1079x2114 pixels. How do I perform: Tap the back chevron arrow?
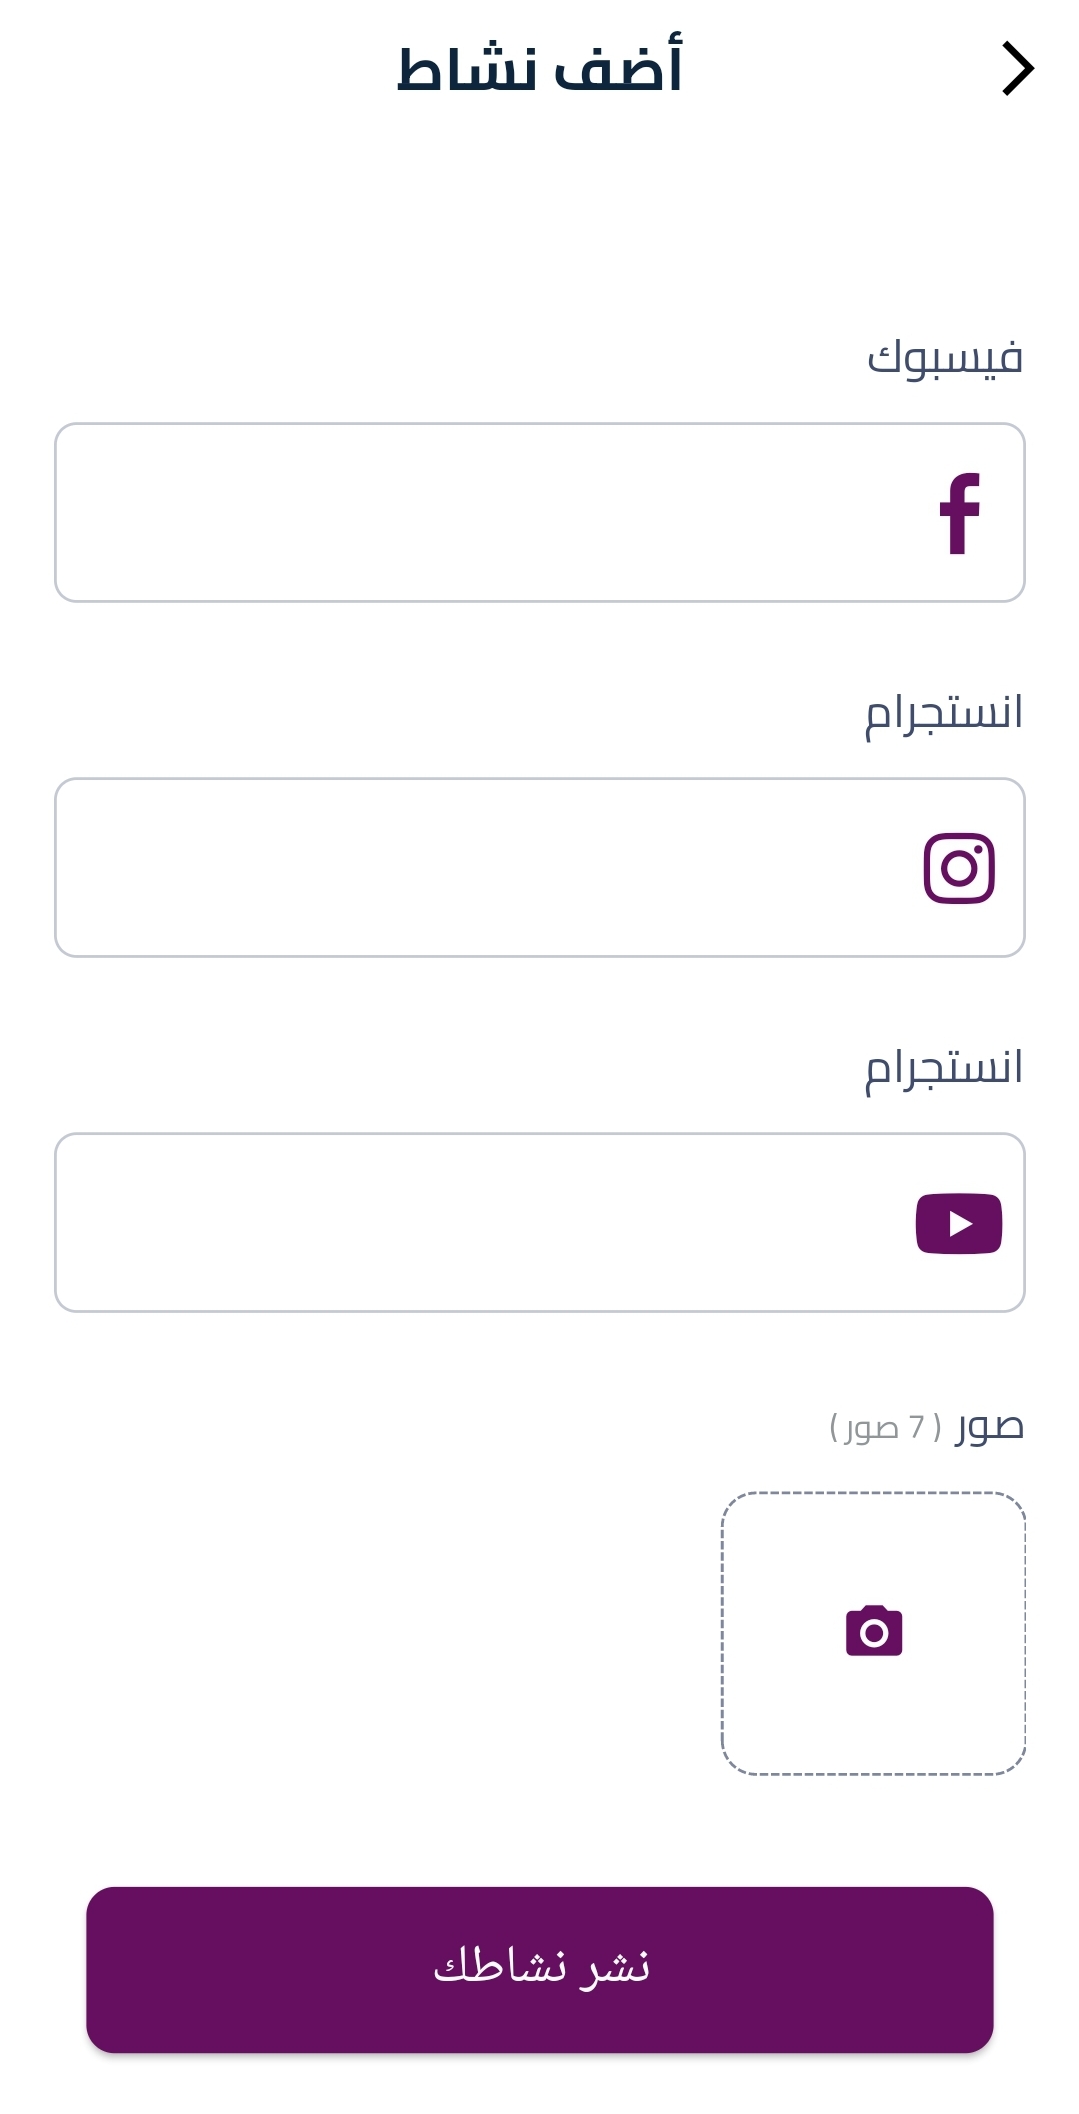pos(1017,69)
